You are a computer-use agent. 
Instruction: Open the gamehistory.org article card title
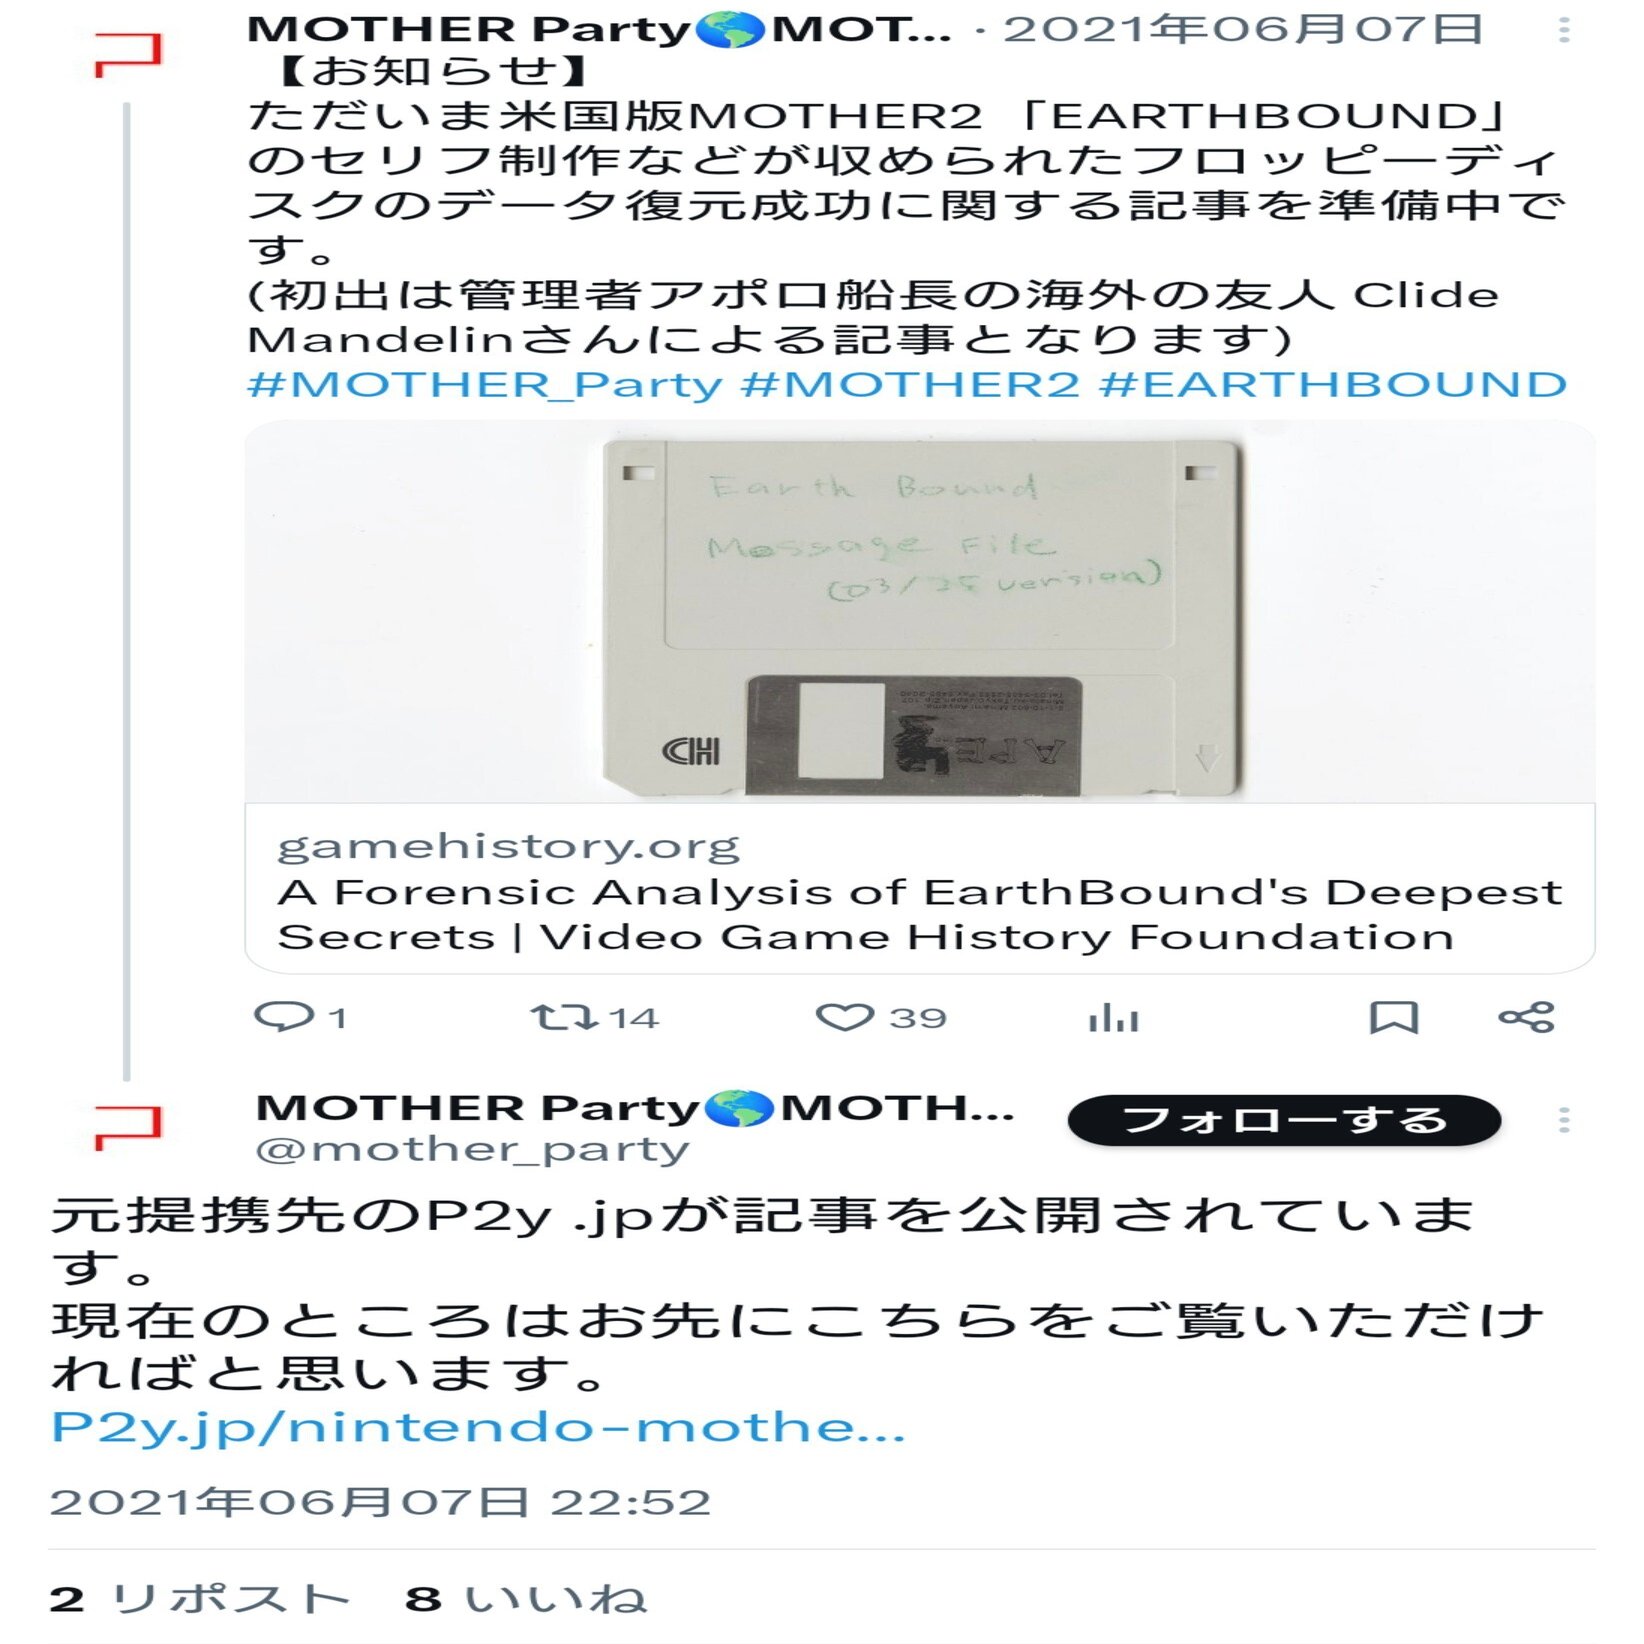point(918,915)
